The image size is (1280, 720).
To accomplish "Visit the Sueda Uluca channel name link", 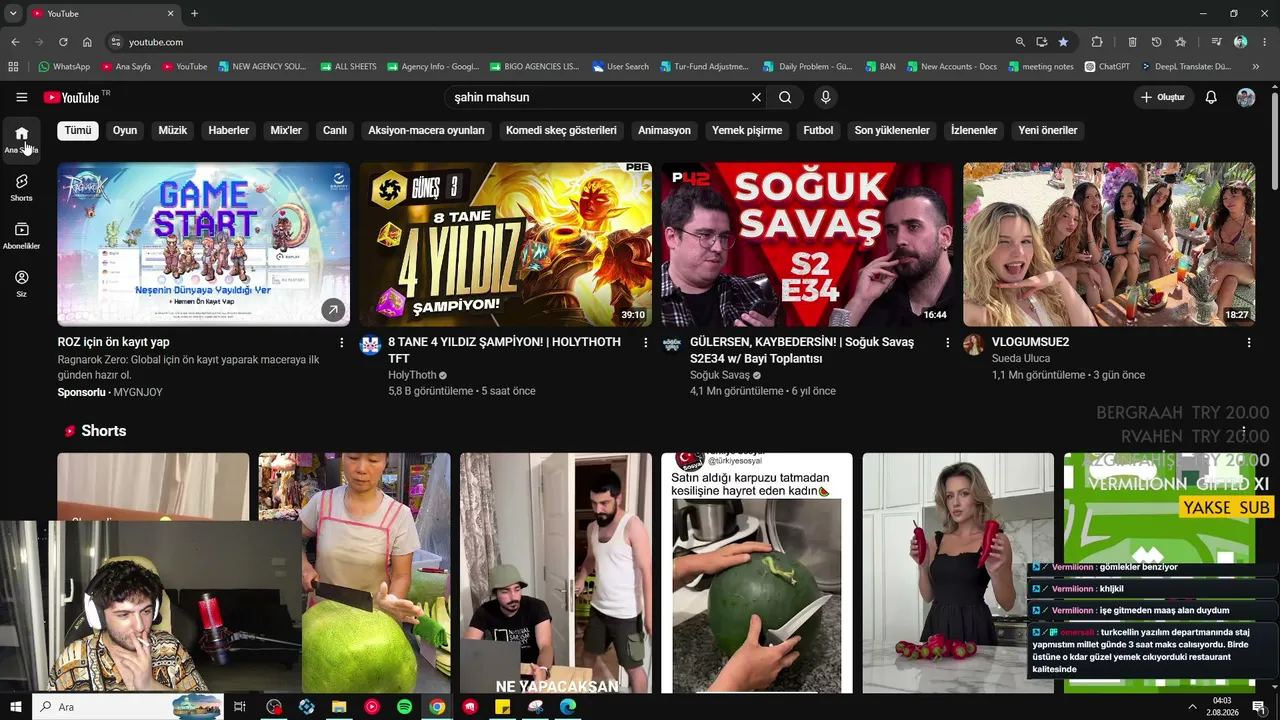I will [x=1021, y=358].
